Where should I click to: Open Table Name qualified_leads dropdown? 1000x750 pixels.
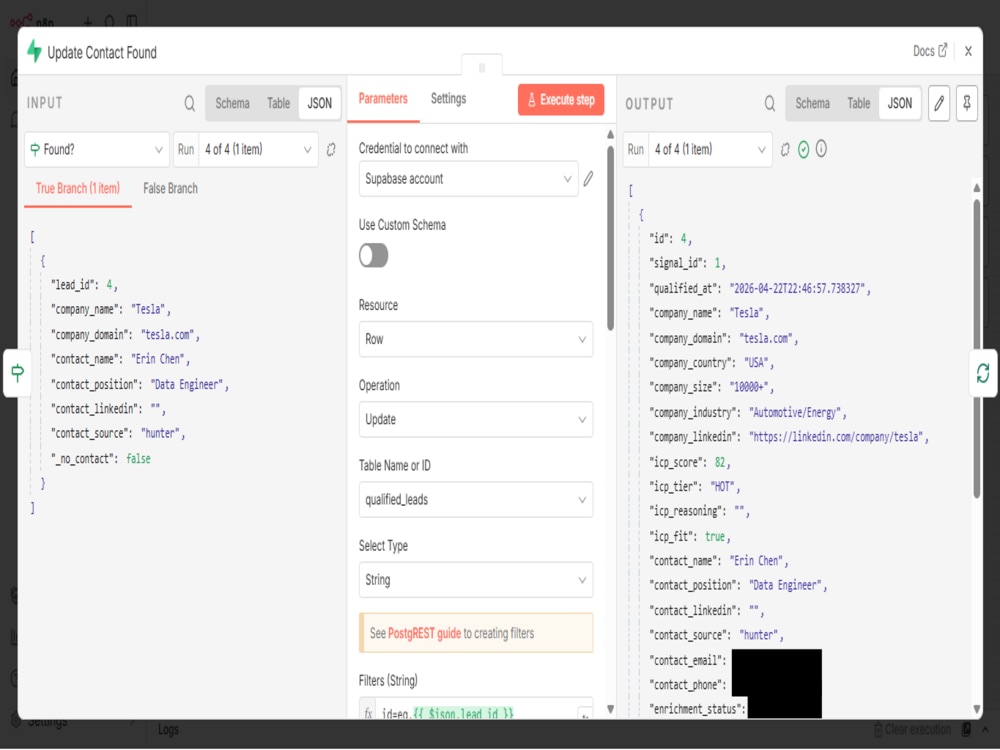coord(476,500)
